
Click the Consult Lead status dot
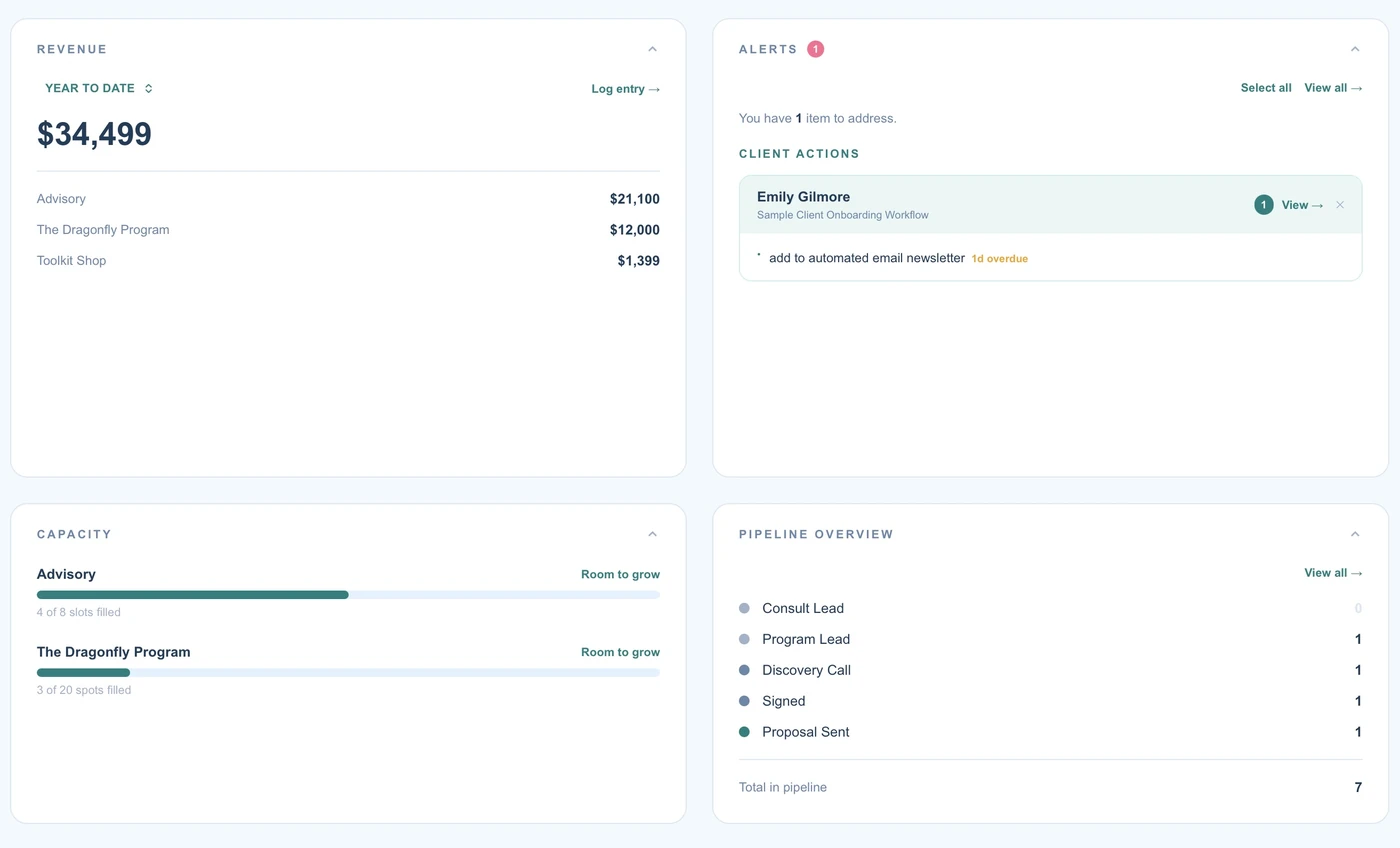point(744,608)
